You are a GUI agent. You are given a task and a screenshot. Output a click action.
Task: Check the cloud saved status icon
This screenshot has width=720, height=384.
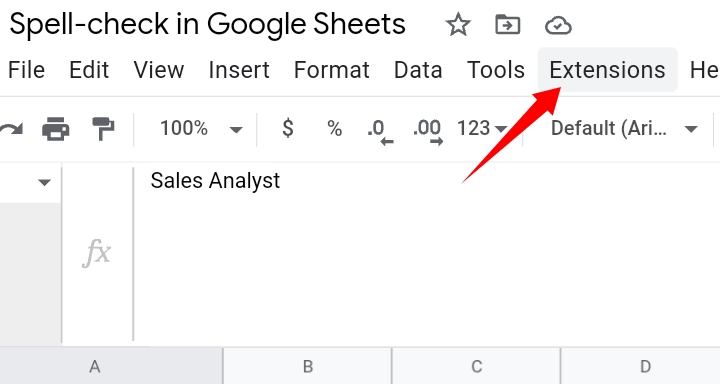tap(558, 26)
